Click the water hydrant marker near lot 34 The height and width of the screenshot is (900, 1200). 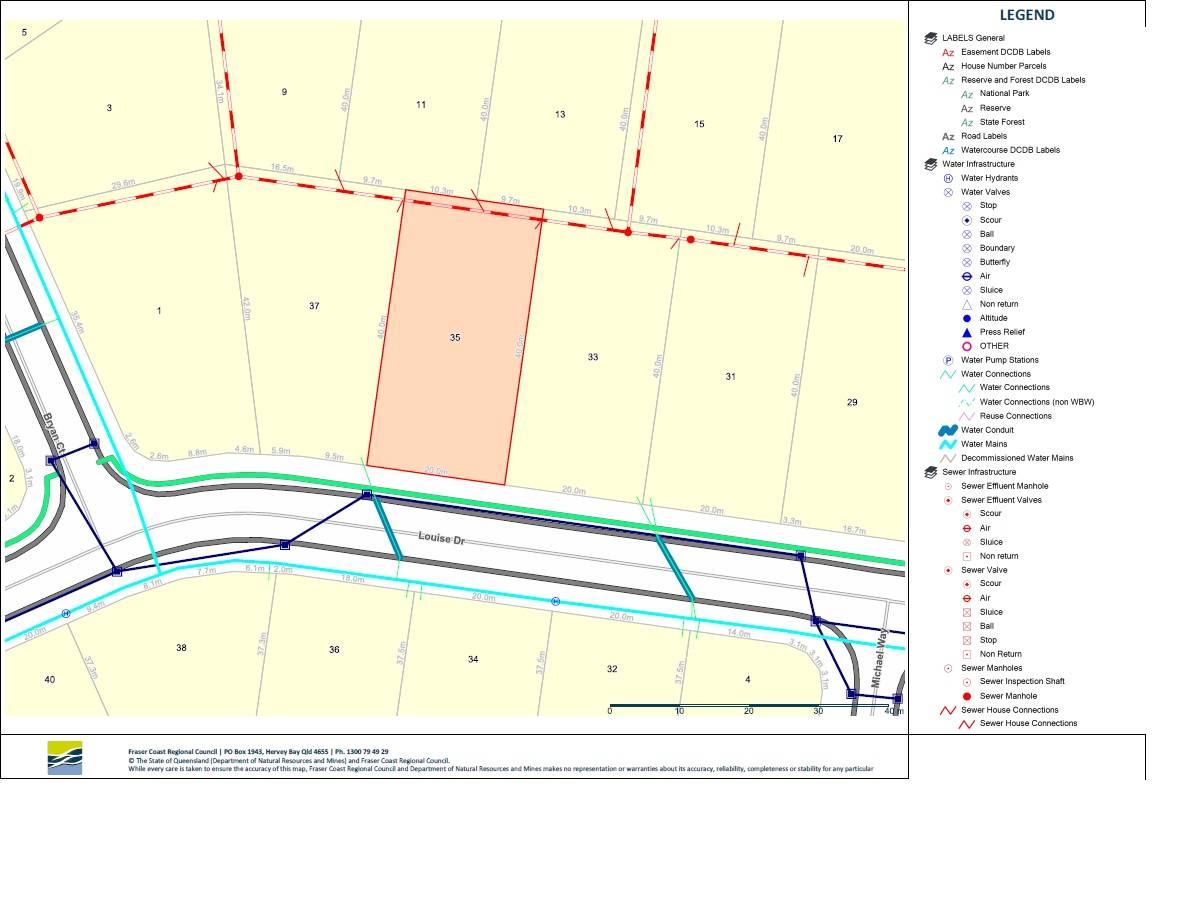tap(556, 601)
